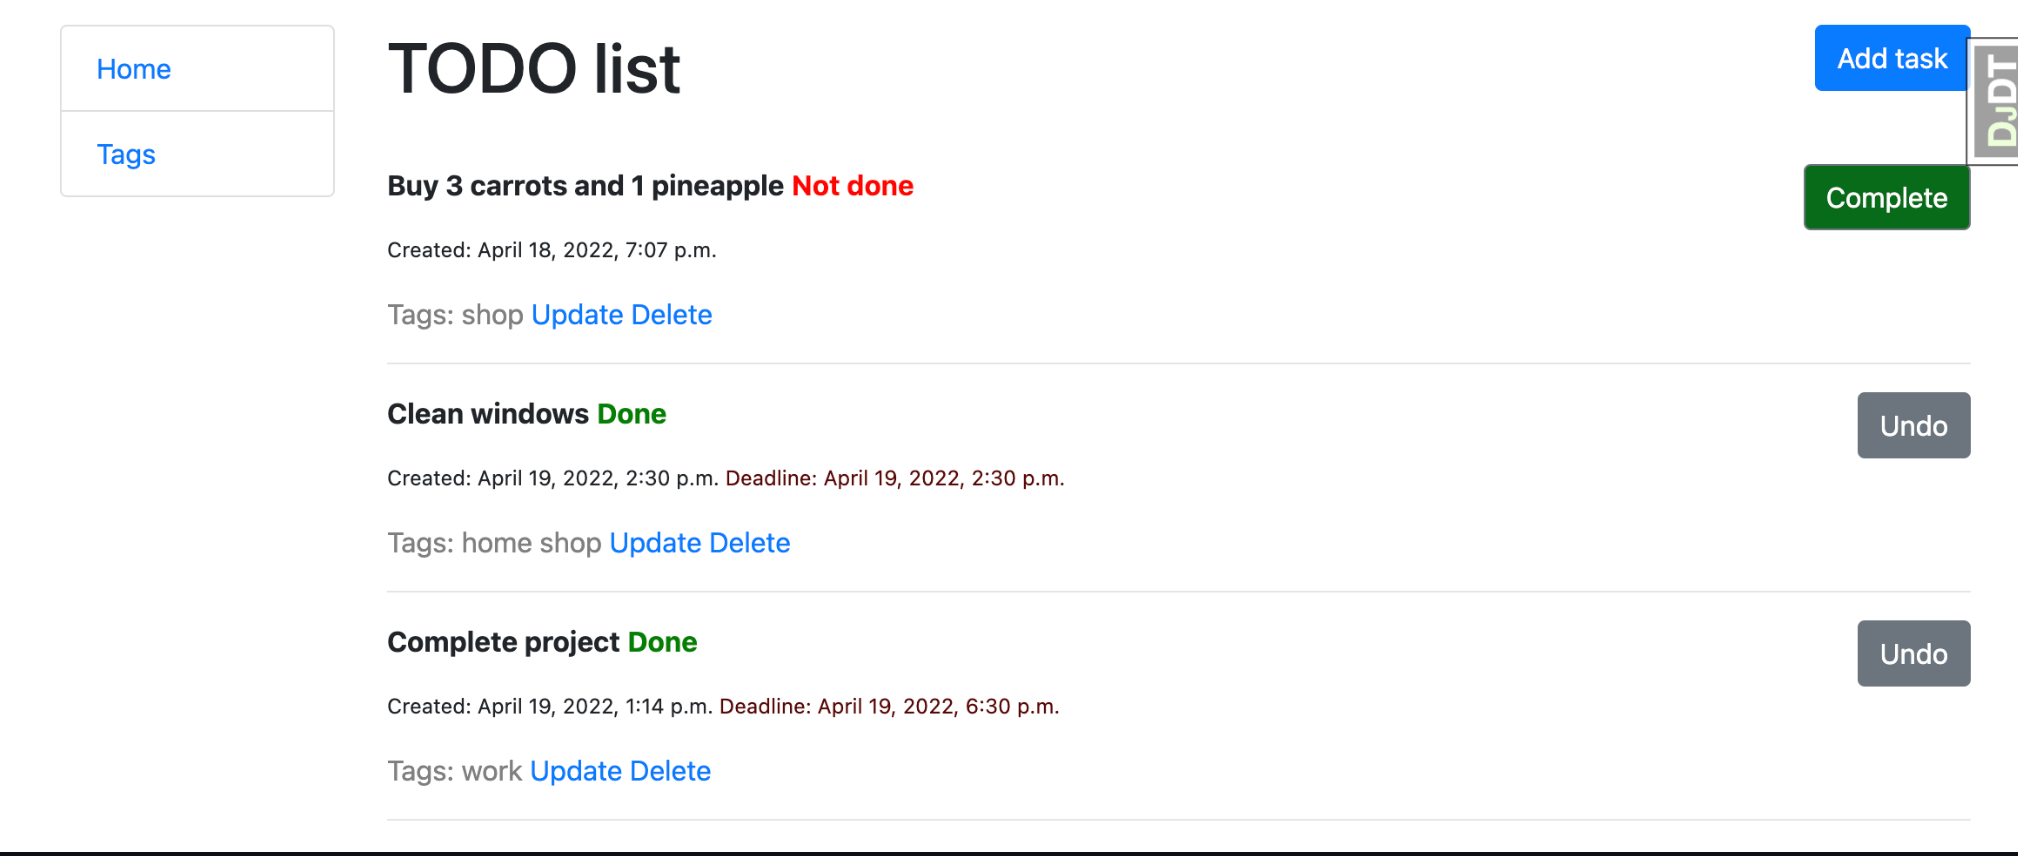Open the Tags sidebar link
This screenshot has height=856, width=2018.
coord(126,154)
